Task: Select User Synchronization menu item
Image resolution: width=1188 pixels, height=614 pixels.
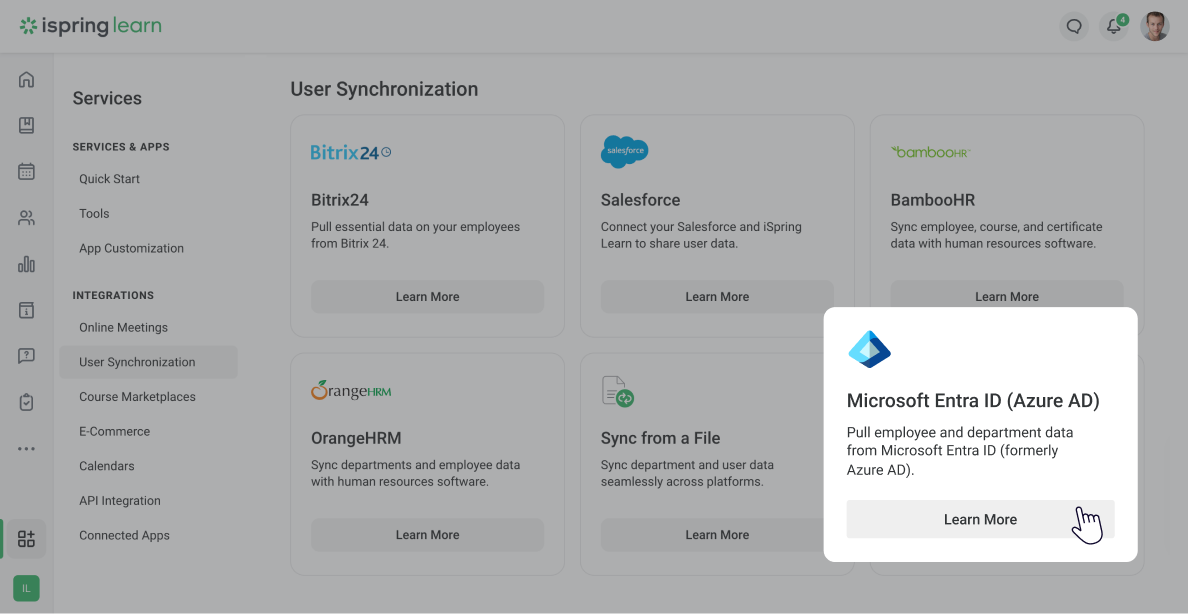Action: coord(148,362)
